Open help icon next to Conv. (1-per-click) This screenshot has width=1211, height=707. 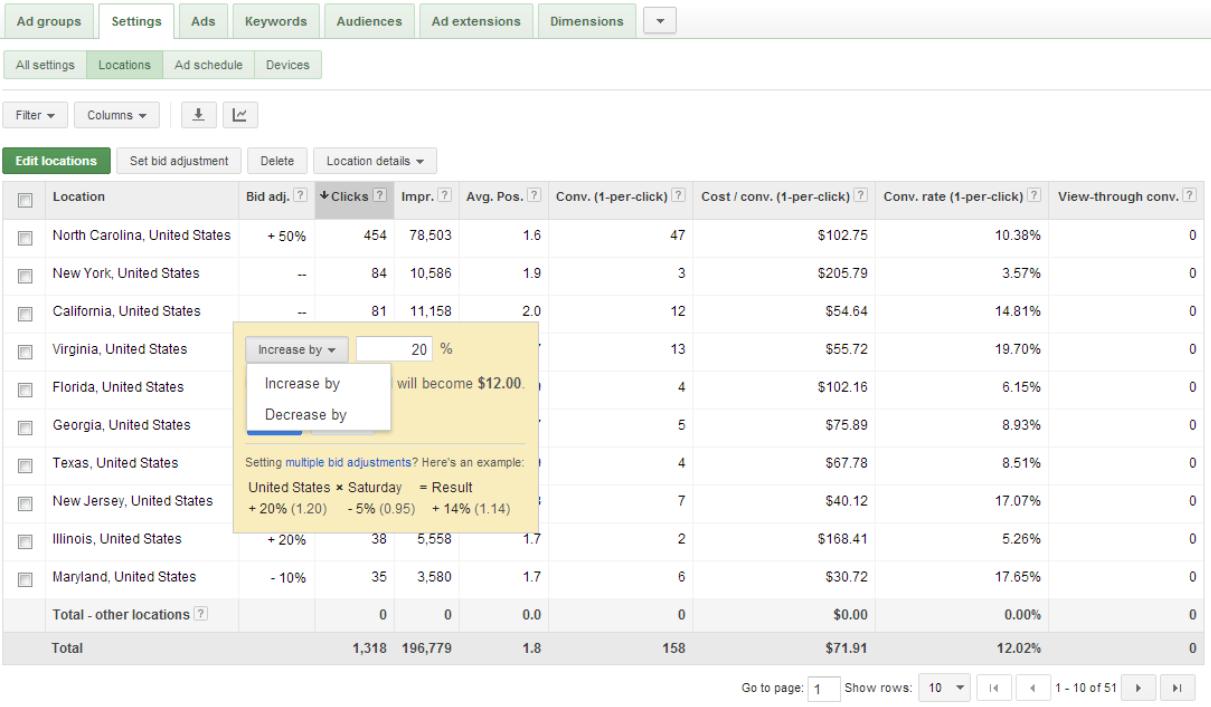(x=680, y=198)
